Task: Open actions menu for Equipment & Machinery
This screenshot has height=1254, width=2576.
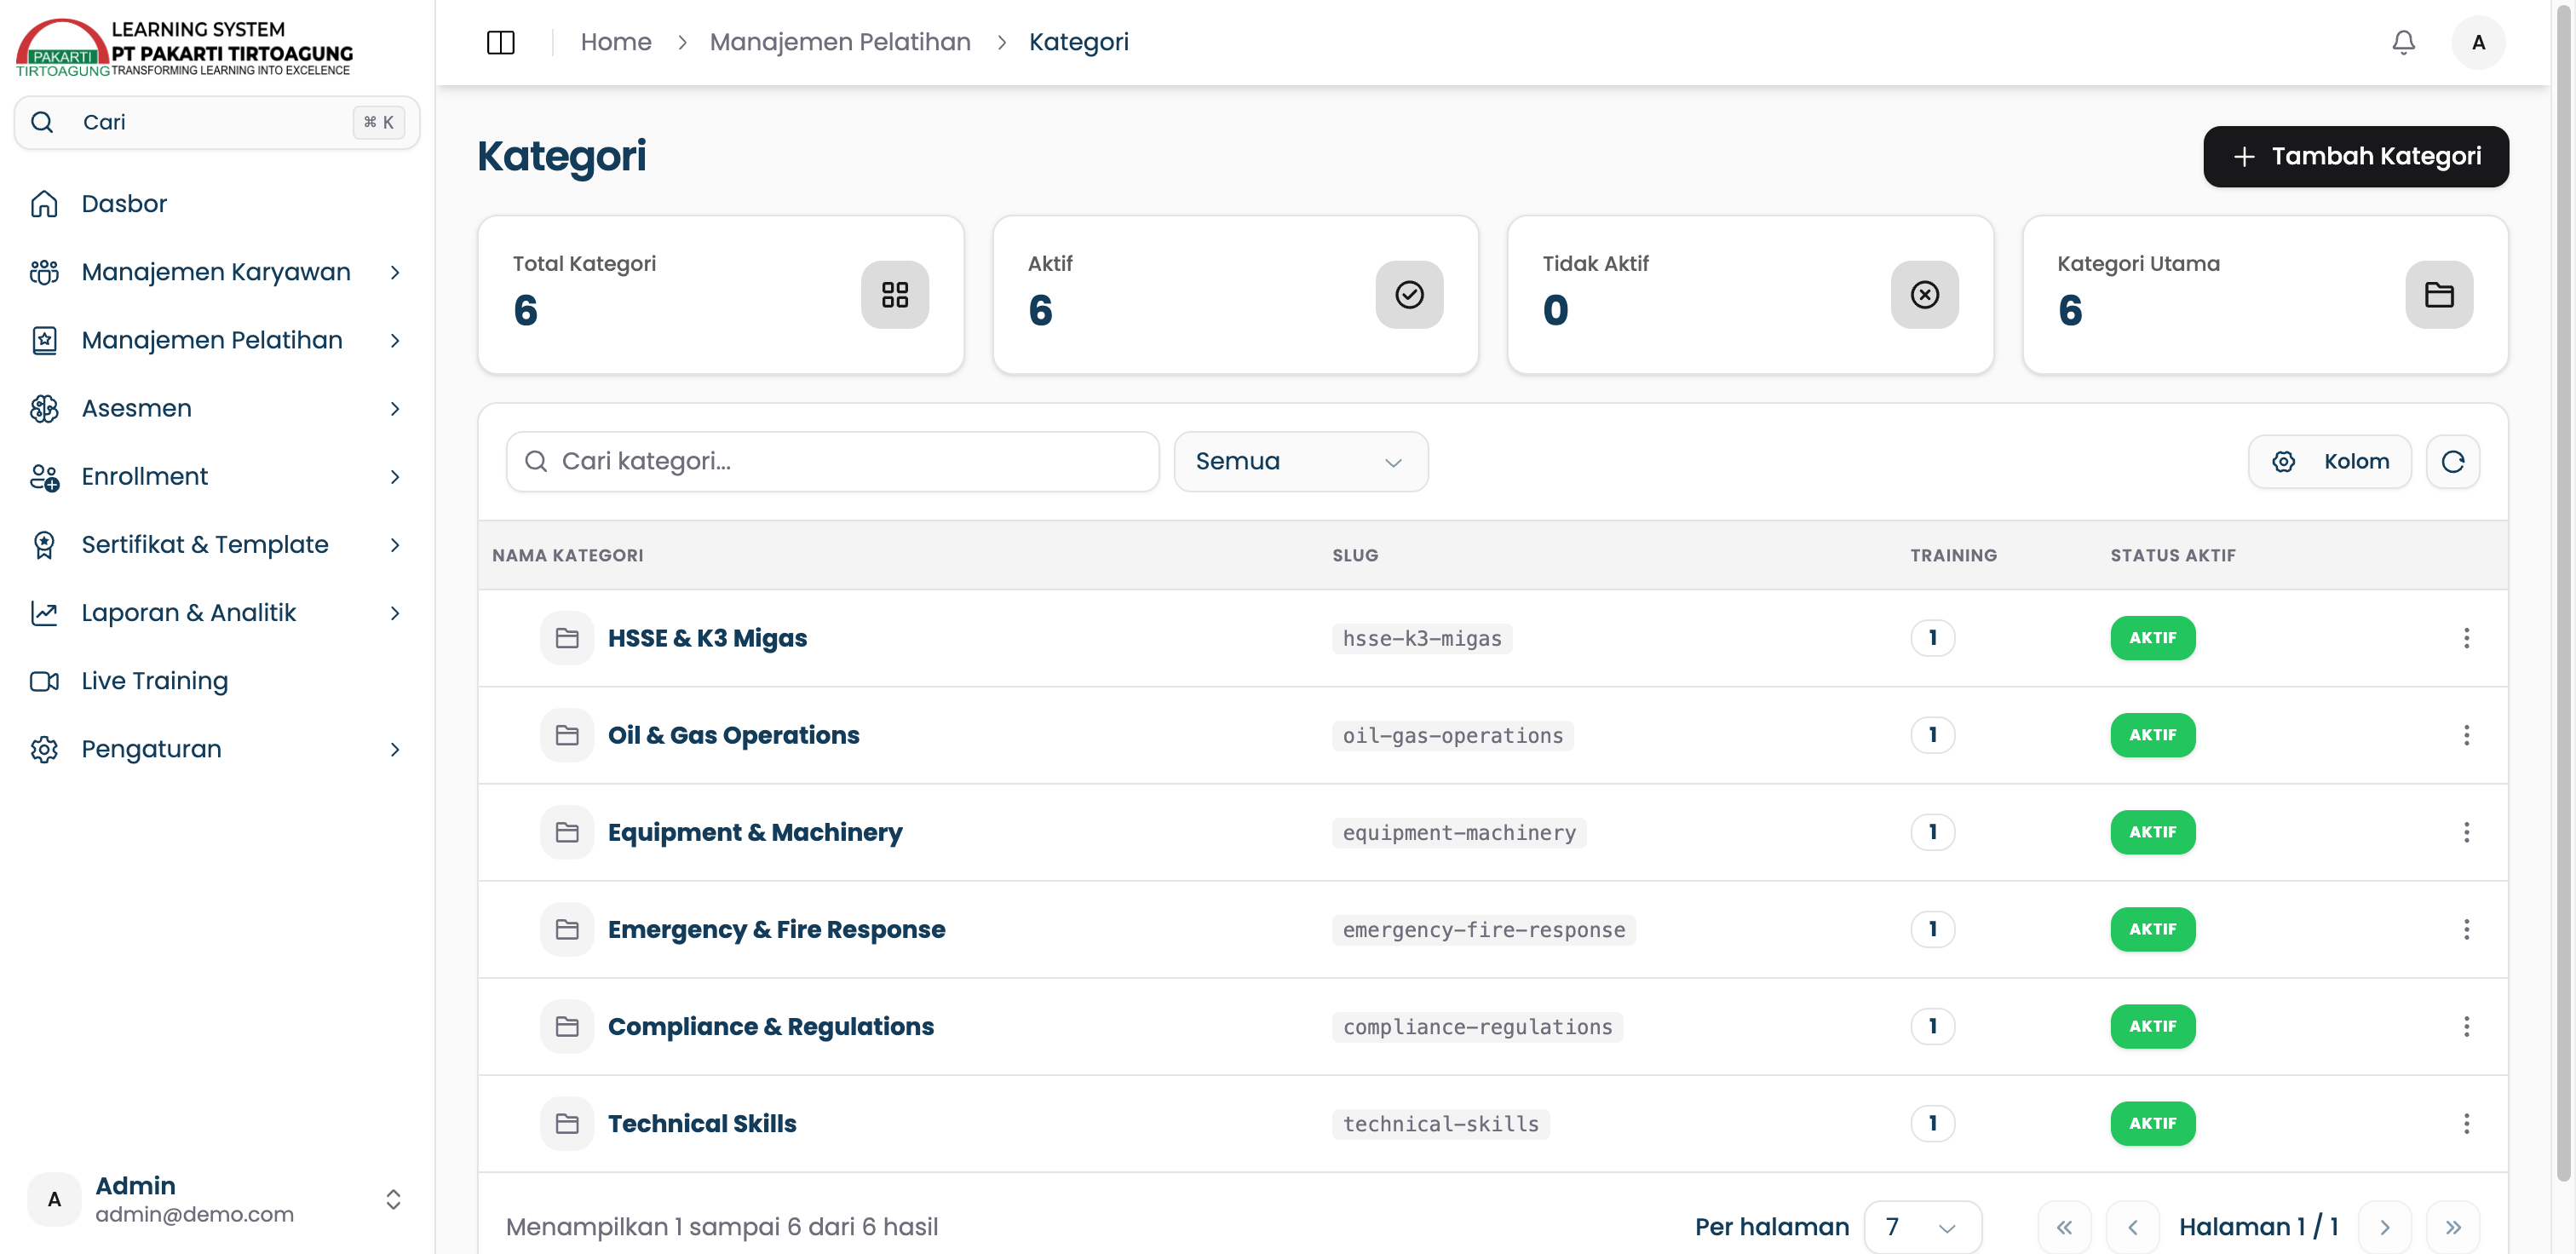Action: [2466, 831]
